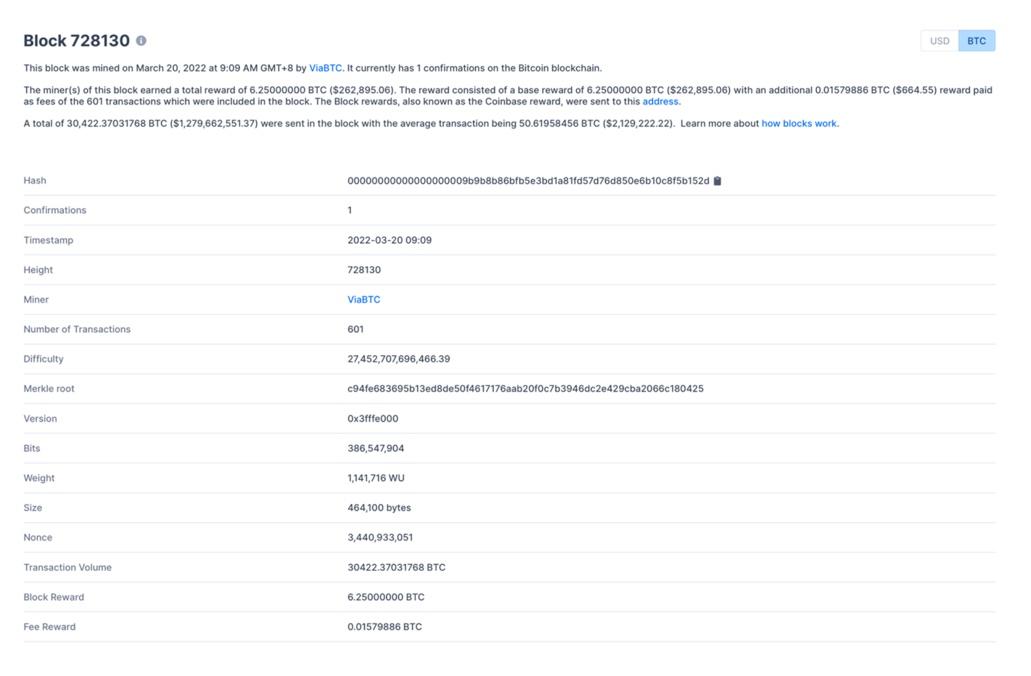Click timestamp value 2022-03-20 09:09
This screenshot has width=1031, height=676.
click(x=389, y=240)
